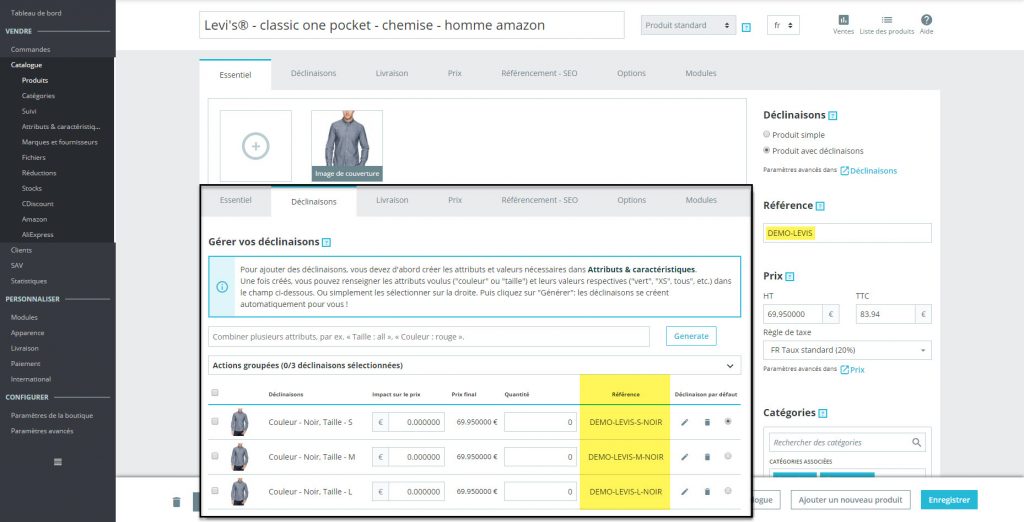
Task: Click the help icon beside Gérer vos déclinaisons
Action: click(327, 242)
